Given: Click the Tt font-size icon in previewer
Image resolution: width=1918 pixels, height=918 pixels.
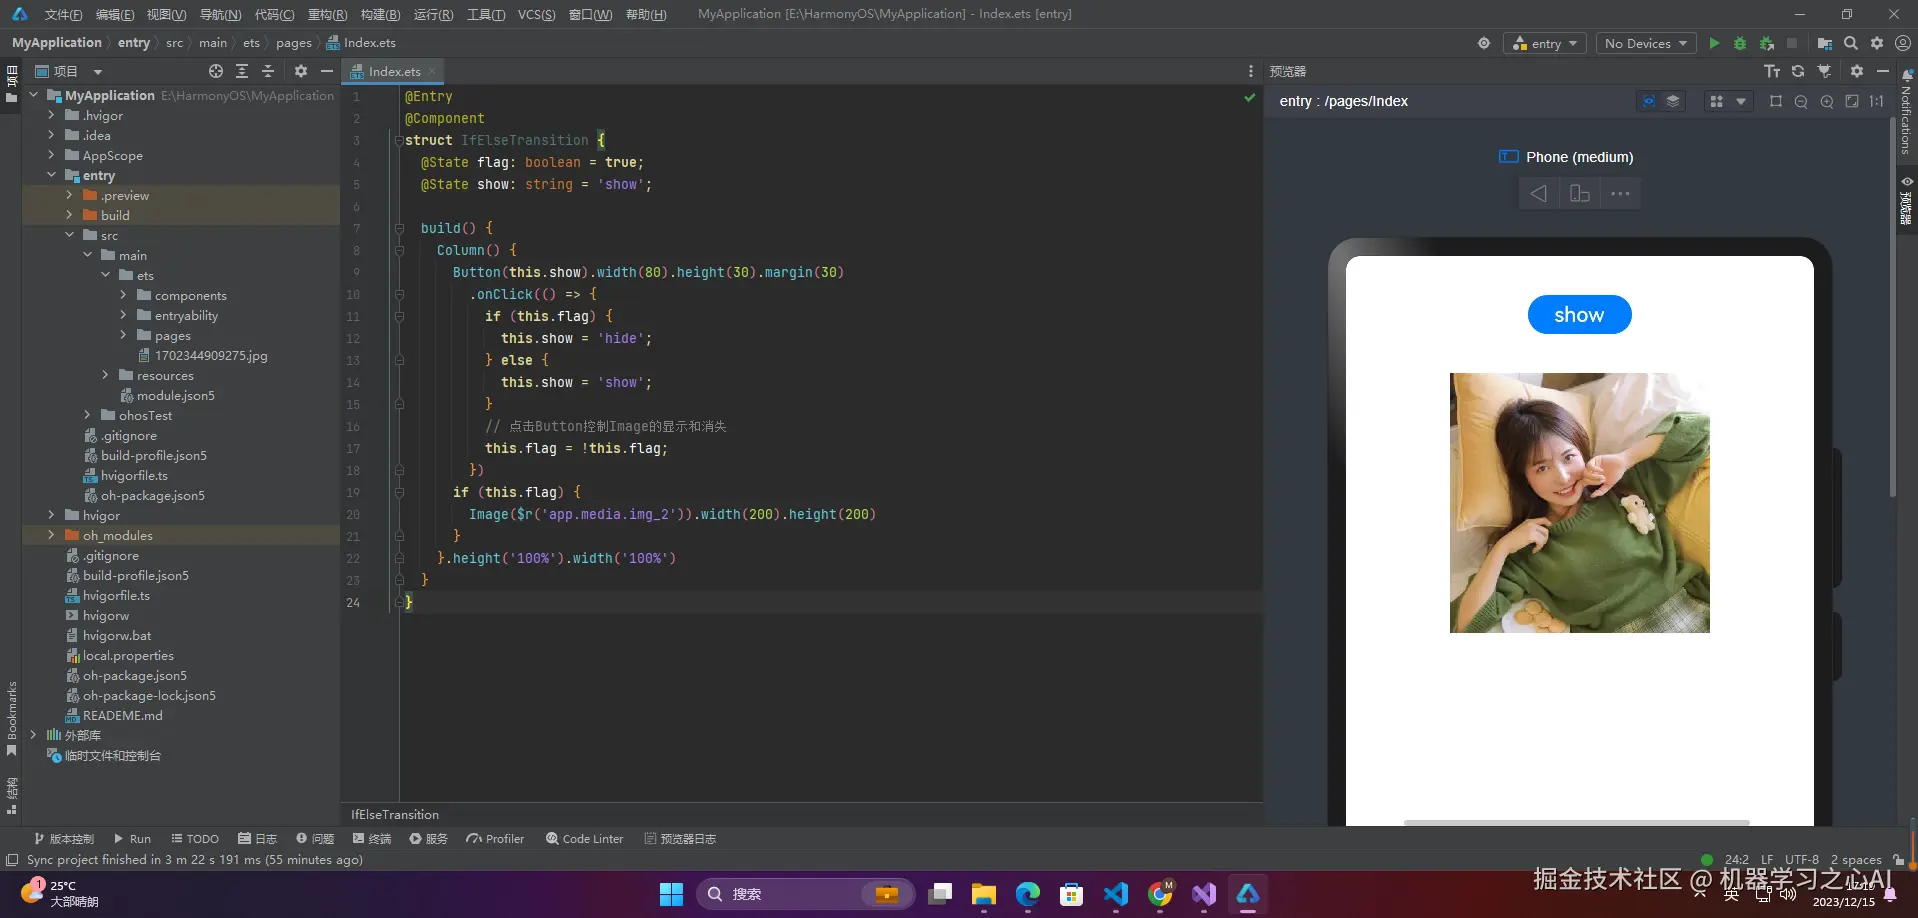Looking at the screenshot, I should pos(1772,71).
